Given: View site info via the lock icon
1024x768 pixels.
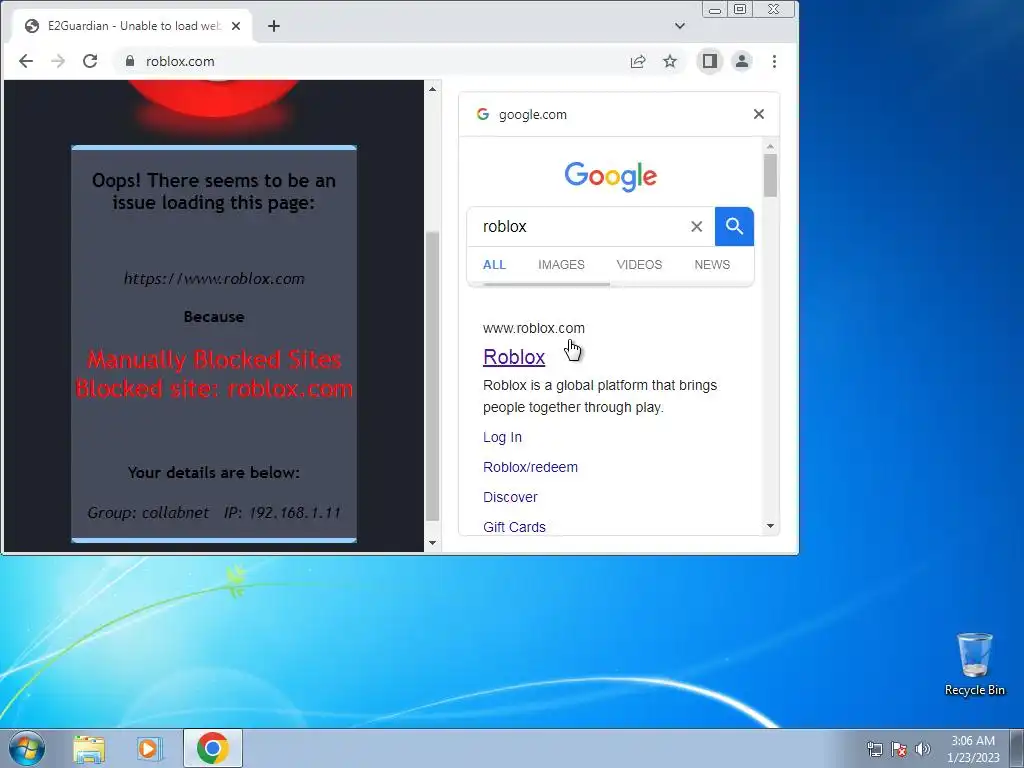Looking at the screenshot, I should 130,61.
